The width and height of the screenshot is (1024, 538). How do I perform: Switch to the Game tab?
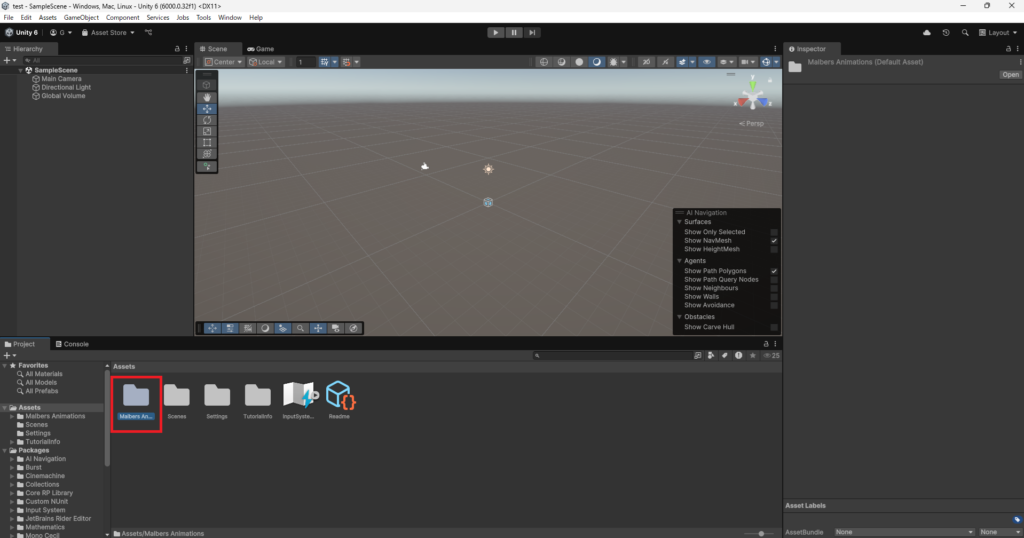click(x=261, y=49)
